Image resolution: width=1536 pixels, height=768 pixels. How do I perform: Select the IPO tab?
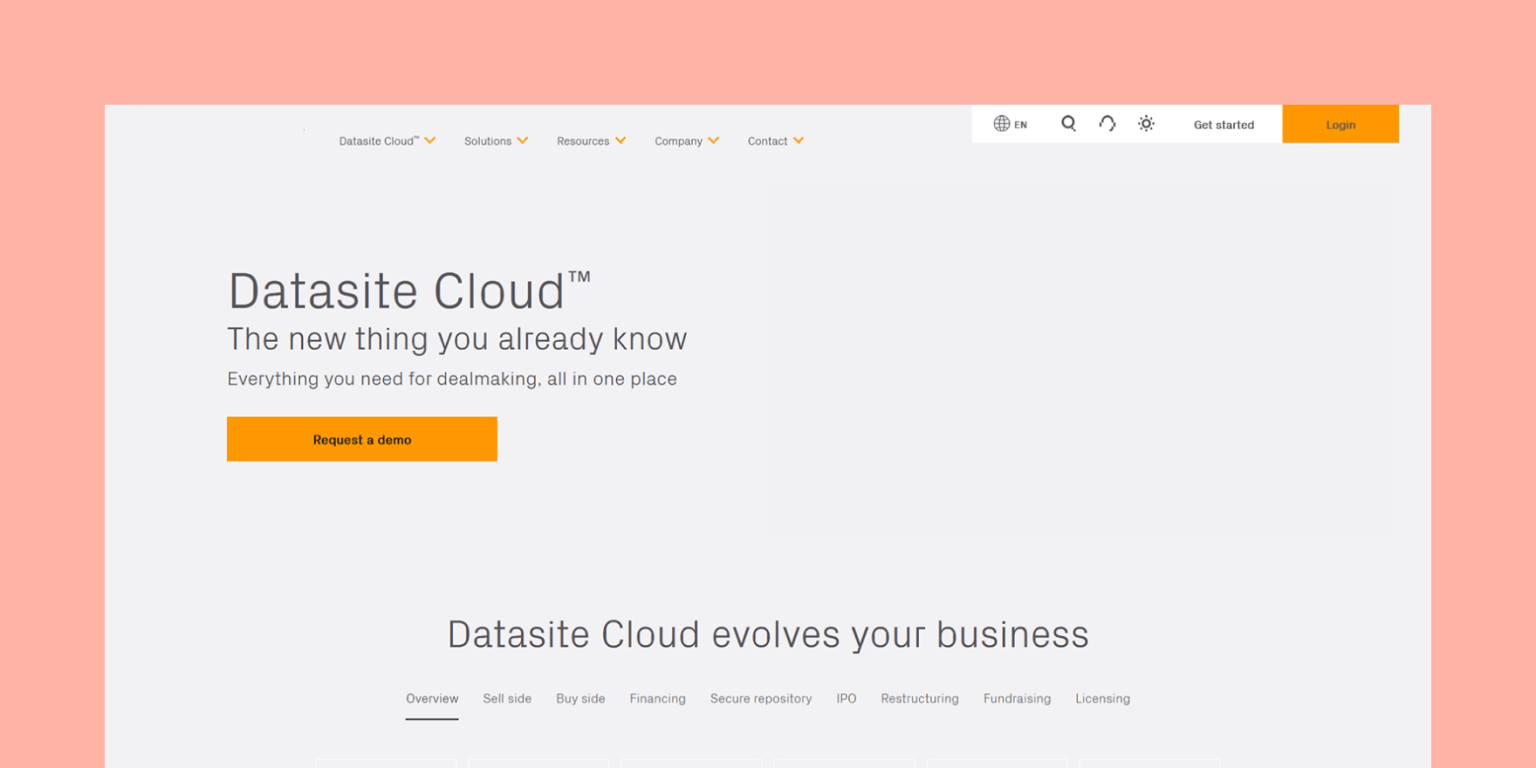click(x=846, y=698)
